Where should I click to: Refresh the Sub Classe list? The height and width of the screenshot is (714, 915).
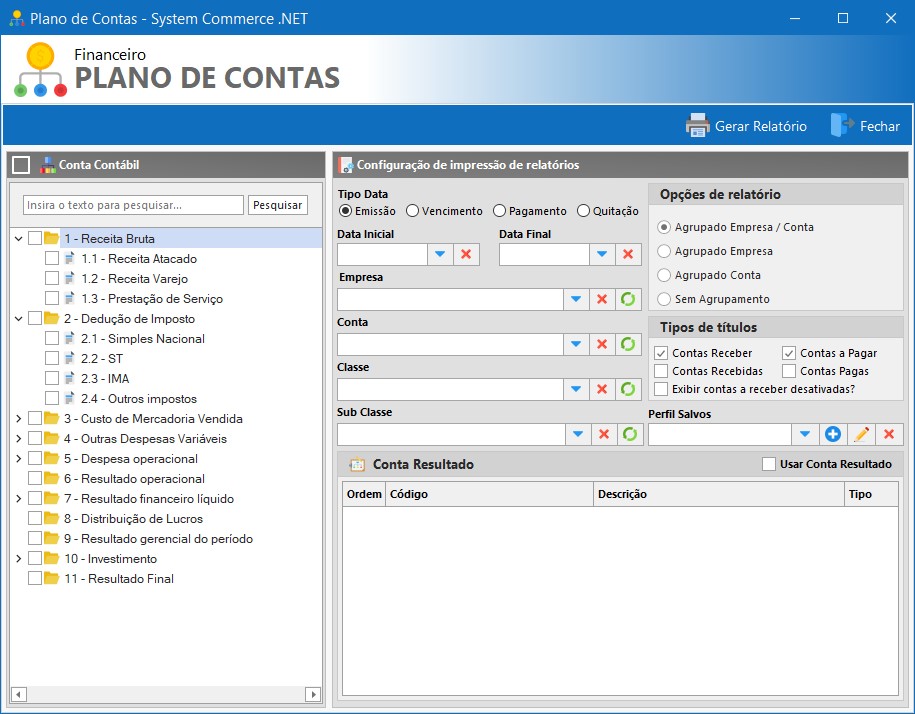coord(629,434)
